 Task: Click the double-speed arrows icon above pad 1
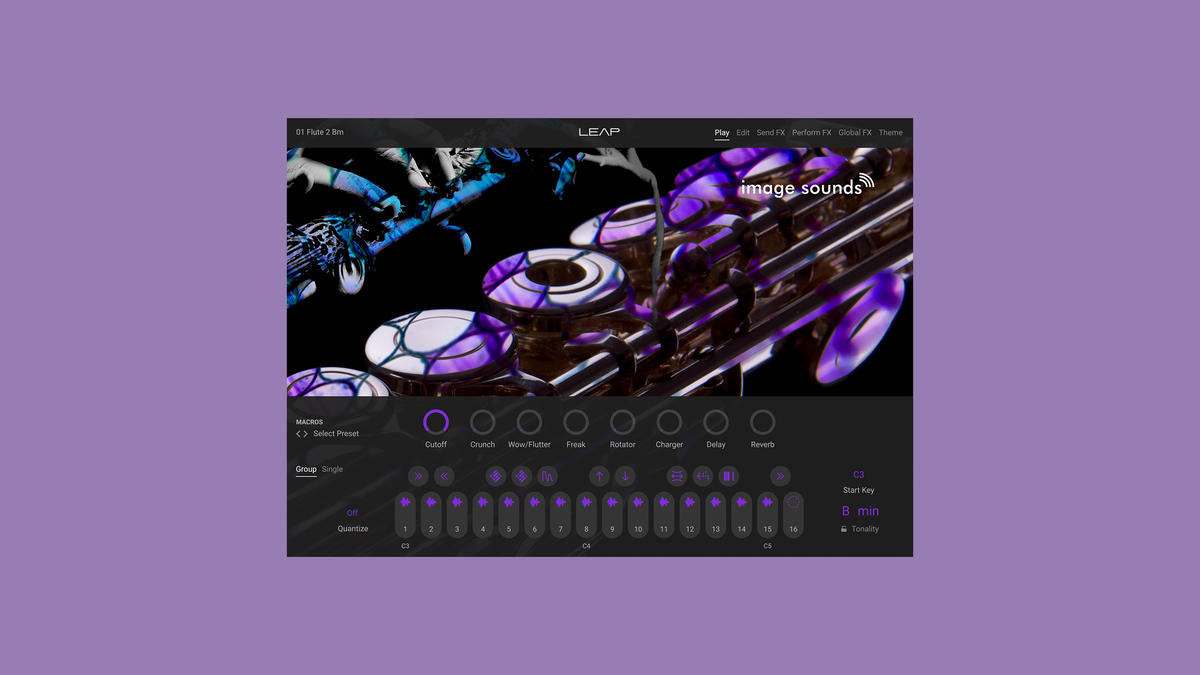coord(418,476)
